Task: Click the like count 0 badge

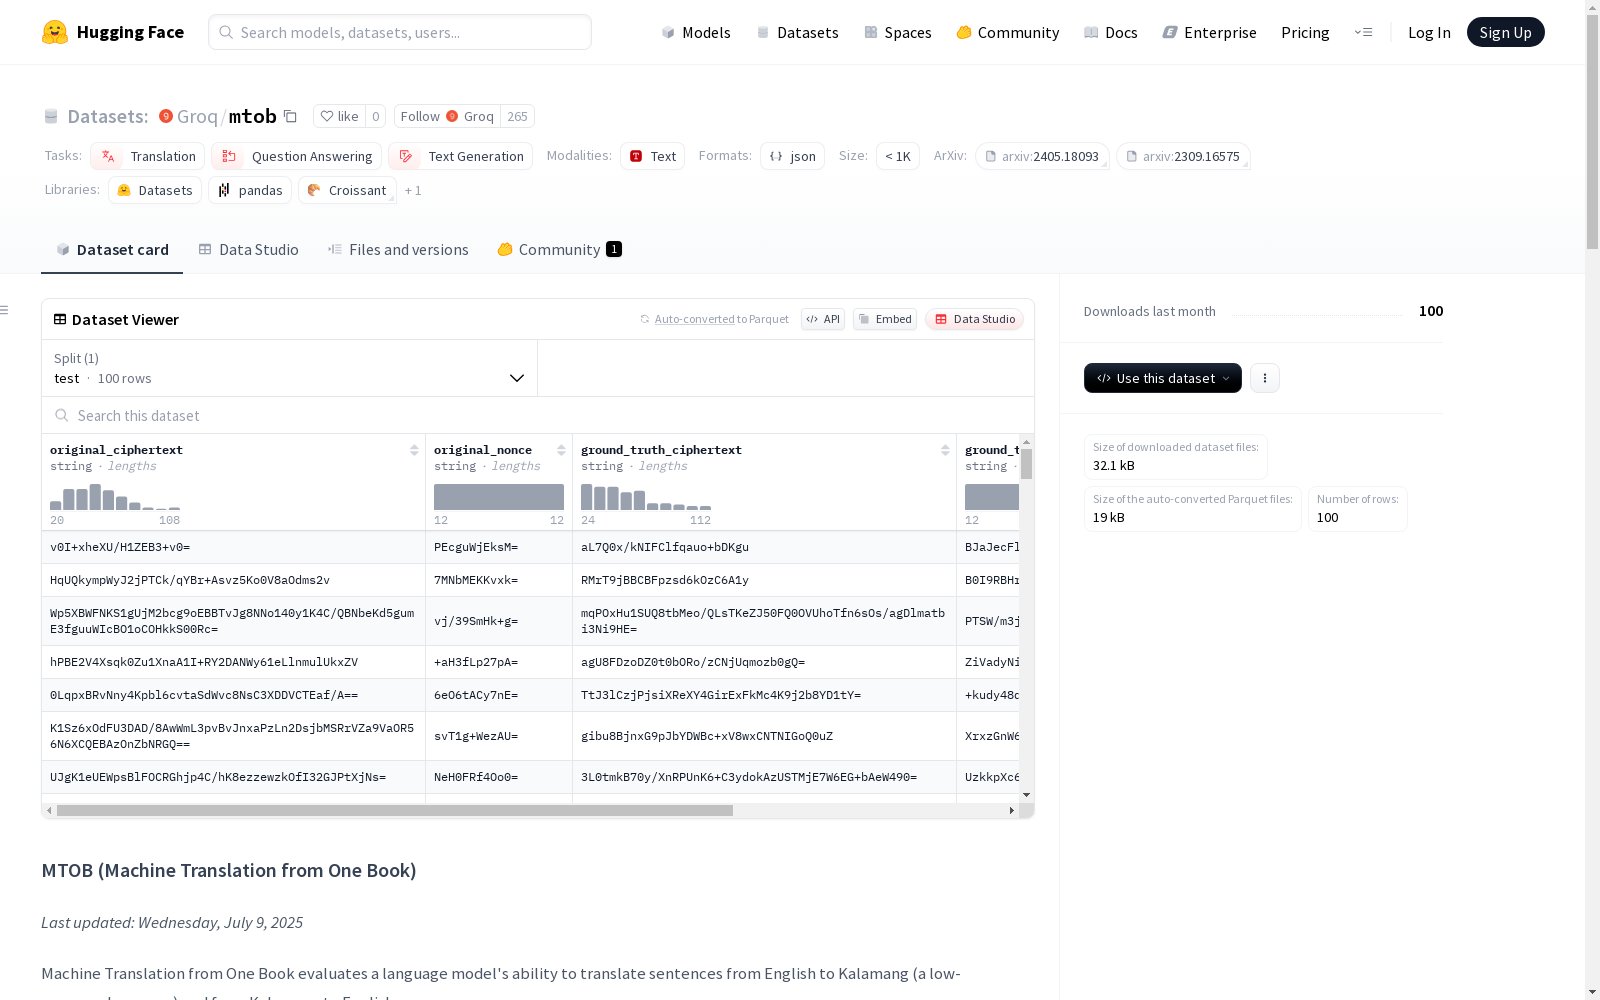Action: 375,116
